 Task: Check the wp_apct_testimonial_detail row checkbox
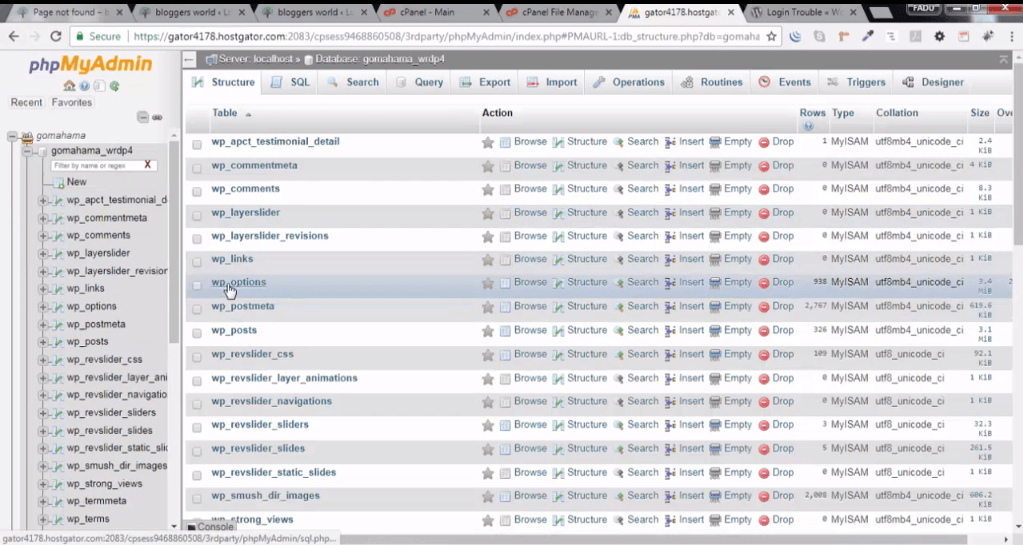(x=197, y=144)
